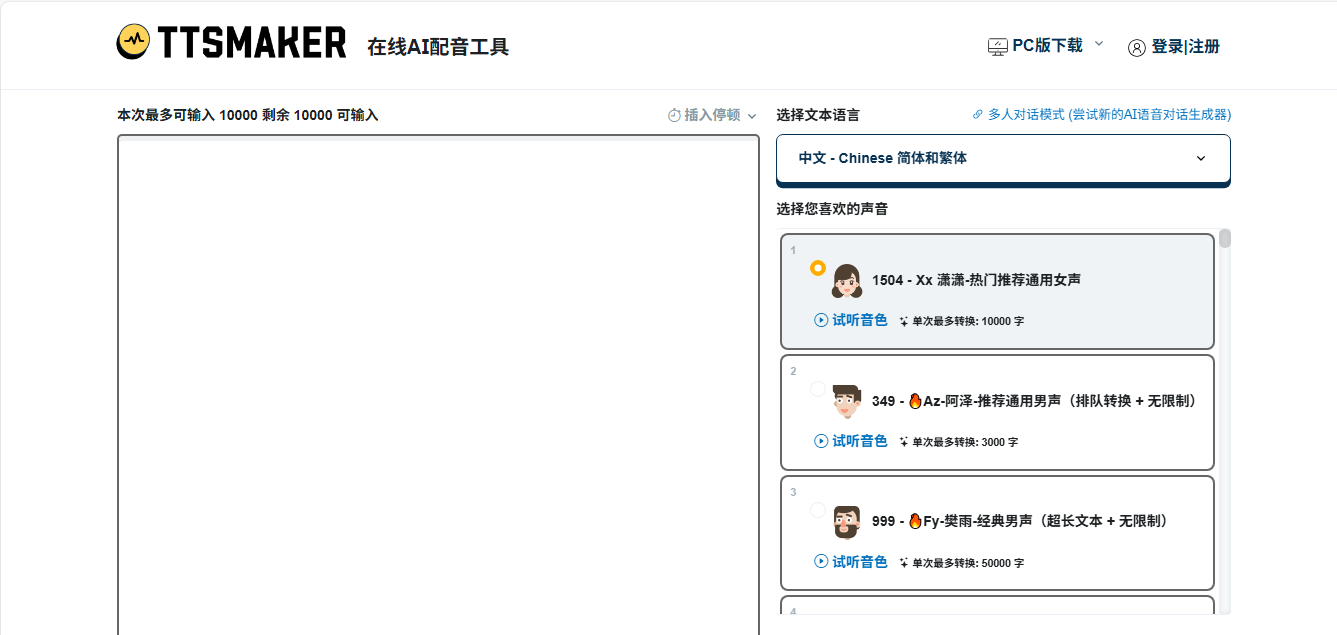Select the 999 樊雨 voice radio button
Viewport: 1337px width, 635px height.
(818, 510)
